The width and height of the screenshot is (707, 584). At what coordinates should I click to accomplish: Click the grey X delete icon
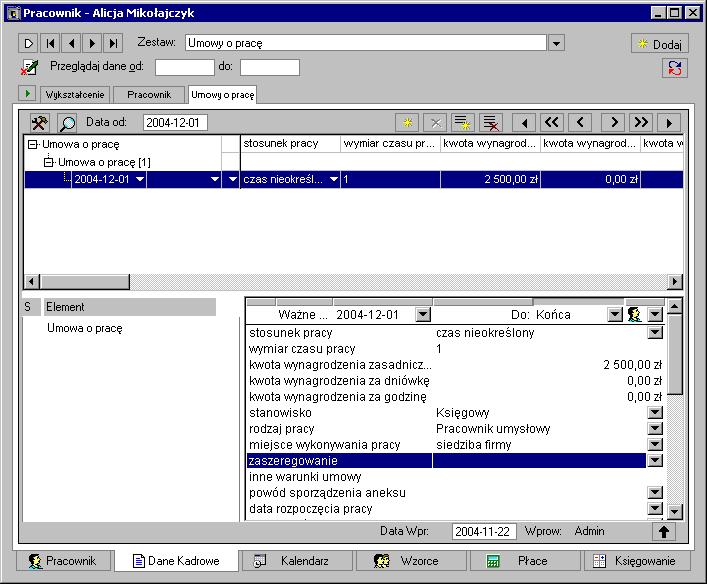click(x=436, y=123)
